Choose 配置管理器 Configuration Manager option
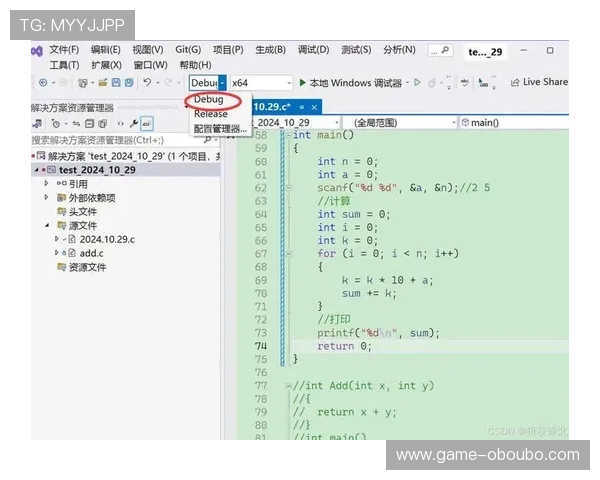This screenshot has height=480, width=600. pos(219,128)
